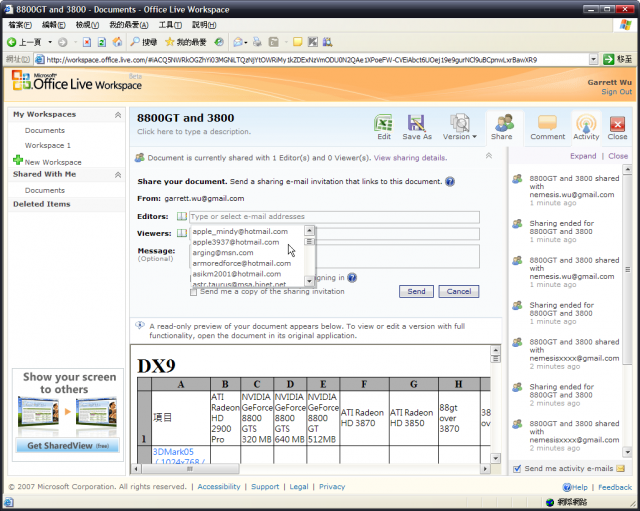Refresh the page with green refresh icon
The height and width of the screenshot is (511, 640).
102,42
